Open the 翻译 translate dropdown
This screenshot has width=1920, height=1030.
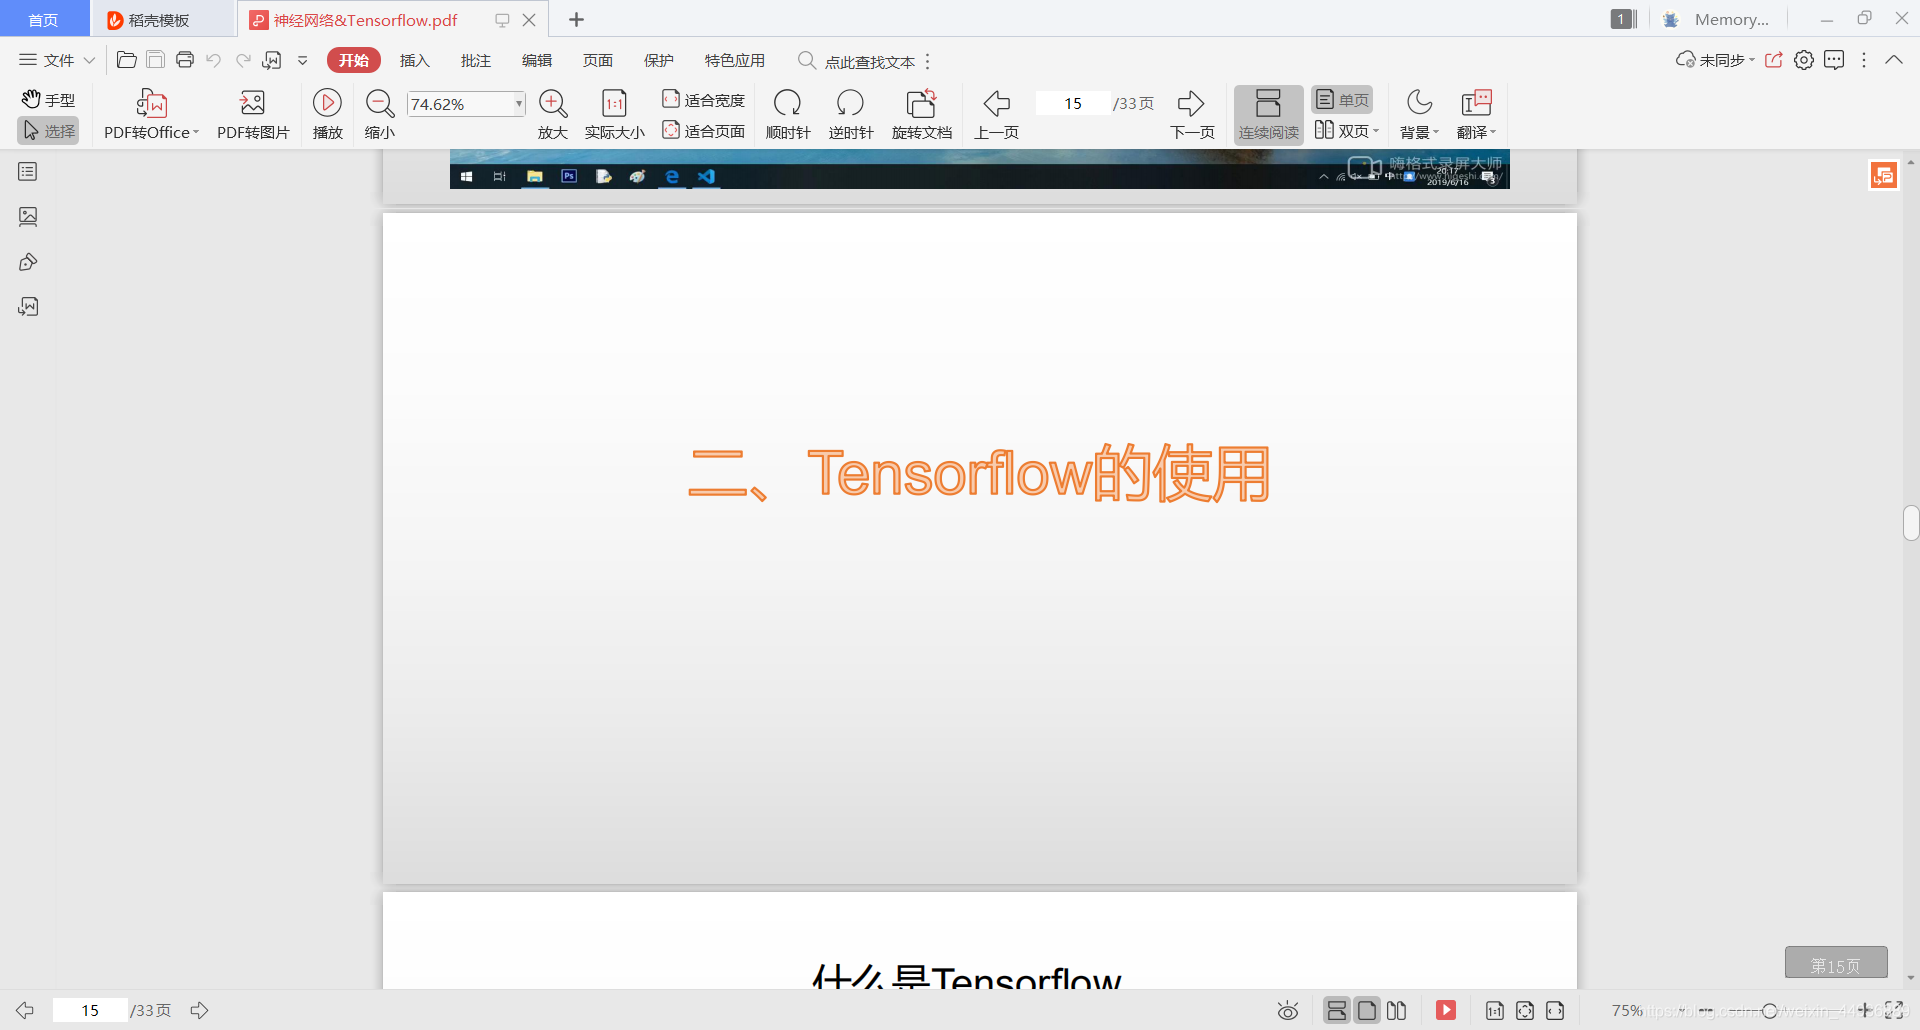(1476, 115)
